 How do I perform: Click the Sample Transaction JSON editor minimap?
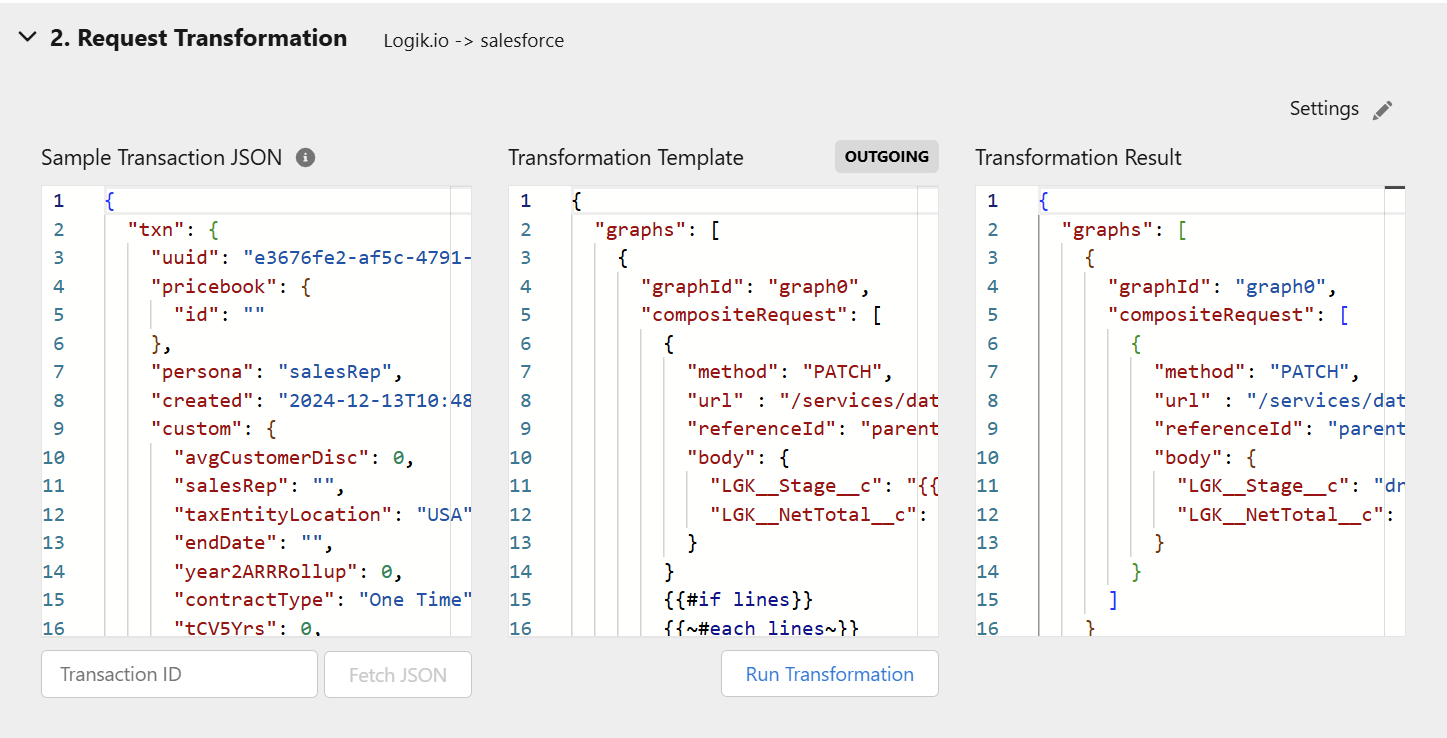(461, 411)
